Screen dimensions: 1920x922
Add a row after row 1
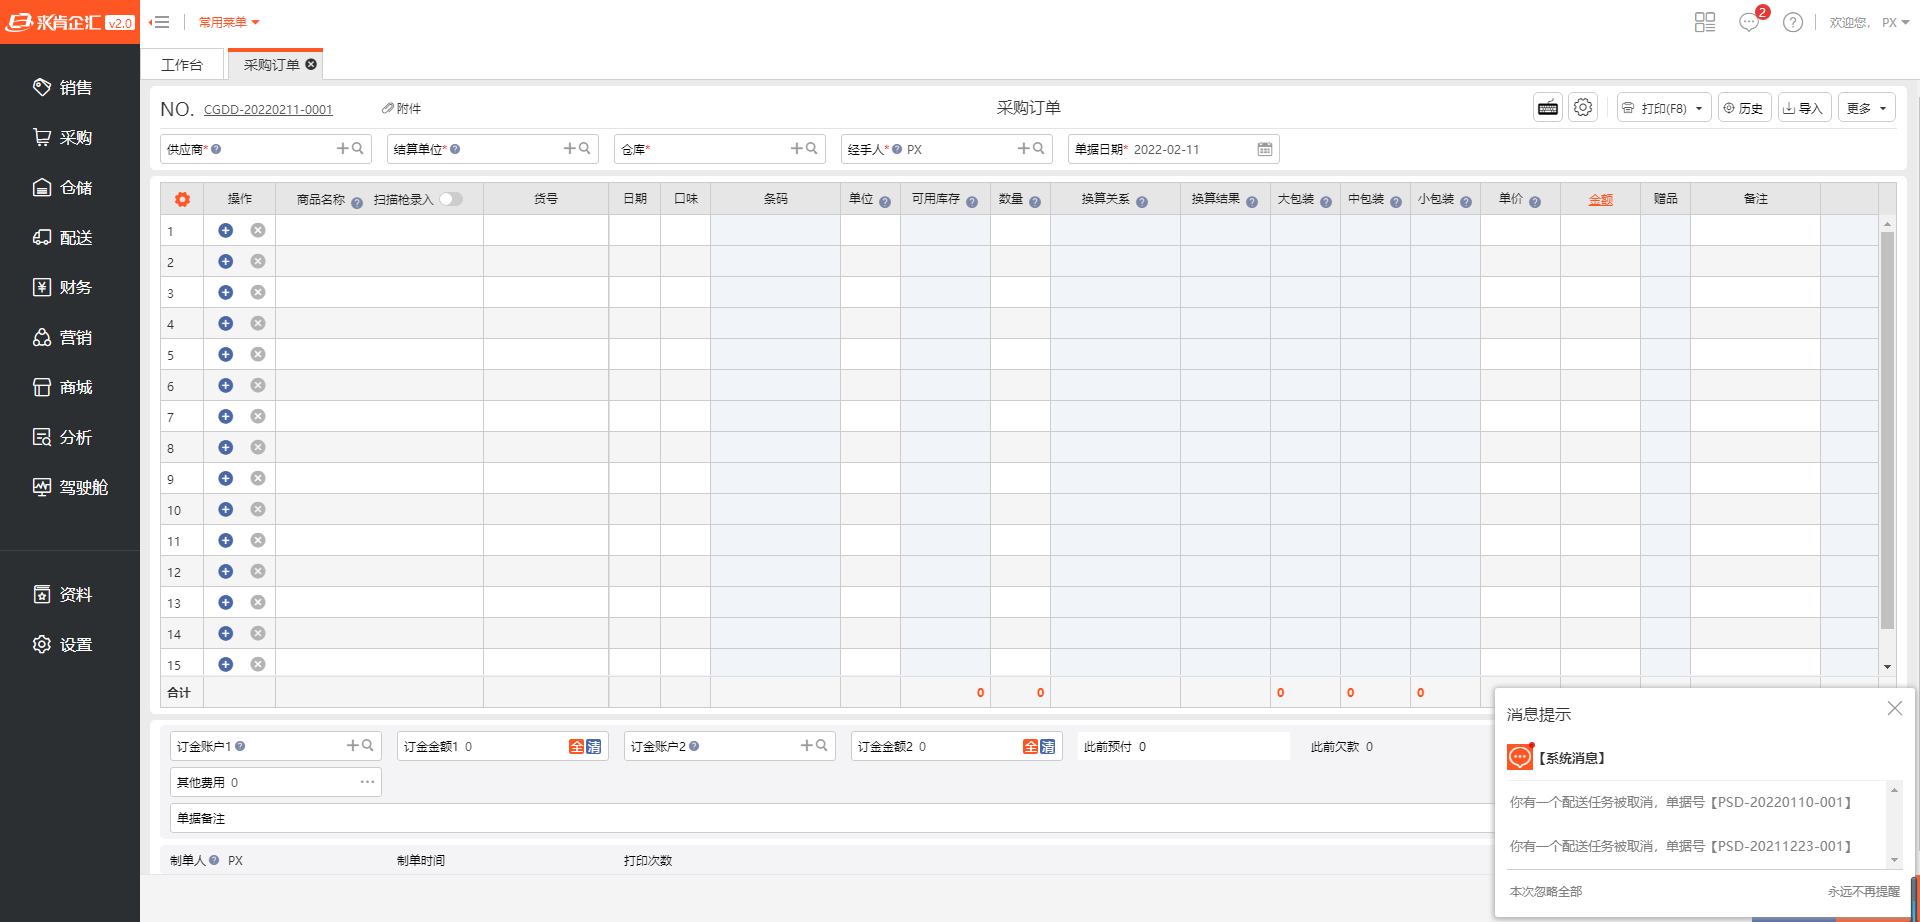coord(226,231)
